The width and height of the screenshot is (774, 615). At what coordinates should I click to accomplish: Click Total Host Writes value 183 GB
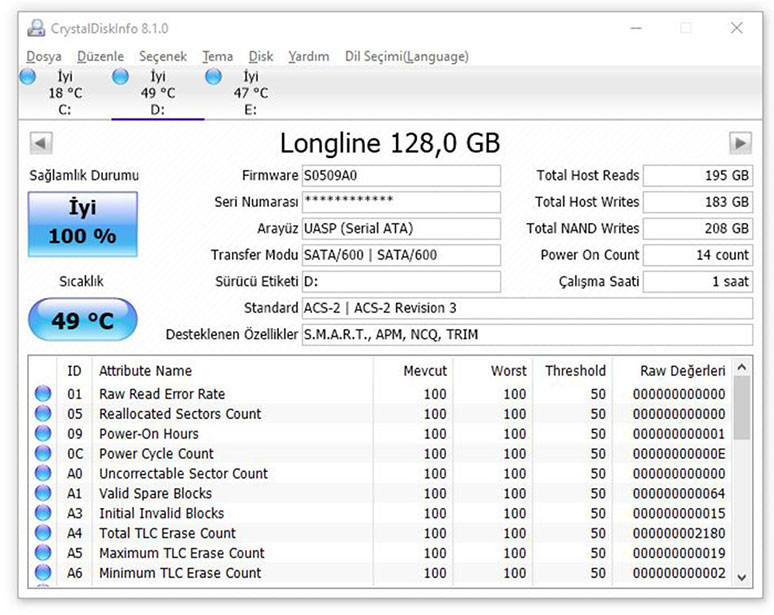coord(698,202)
